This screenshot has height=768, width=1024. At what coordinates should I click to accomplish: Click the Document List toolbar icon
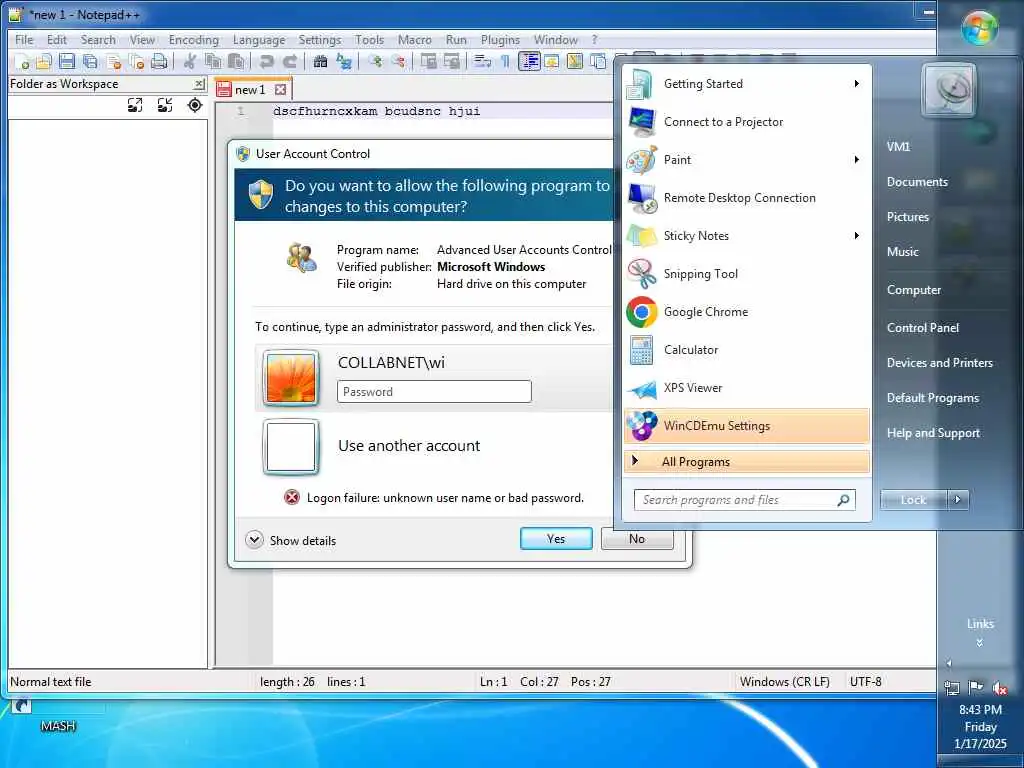598,61
